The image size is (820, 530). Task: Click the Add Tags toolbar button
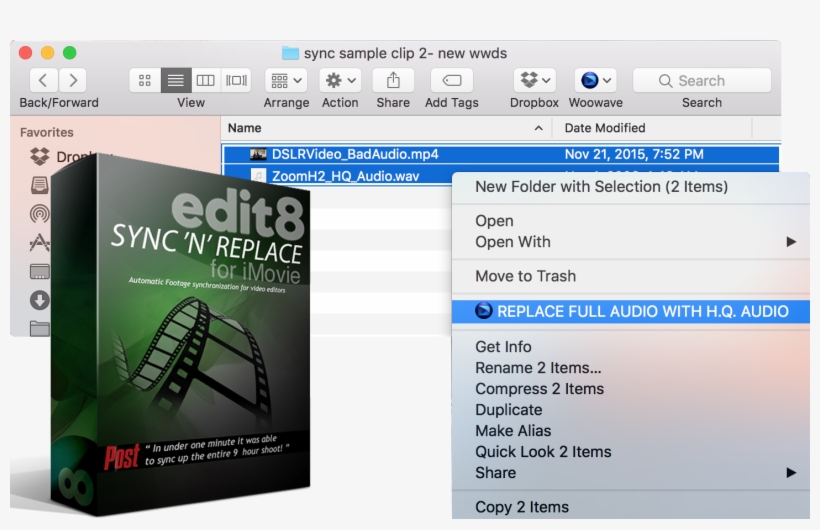[x=452, y=81]
